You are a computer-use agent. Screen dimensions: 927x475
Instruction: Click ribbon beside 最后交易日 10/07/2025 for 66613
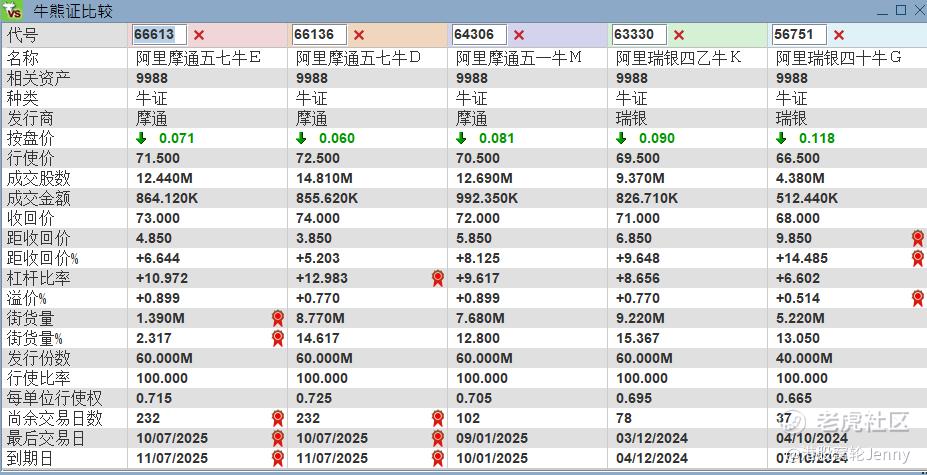click(278, 438)
